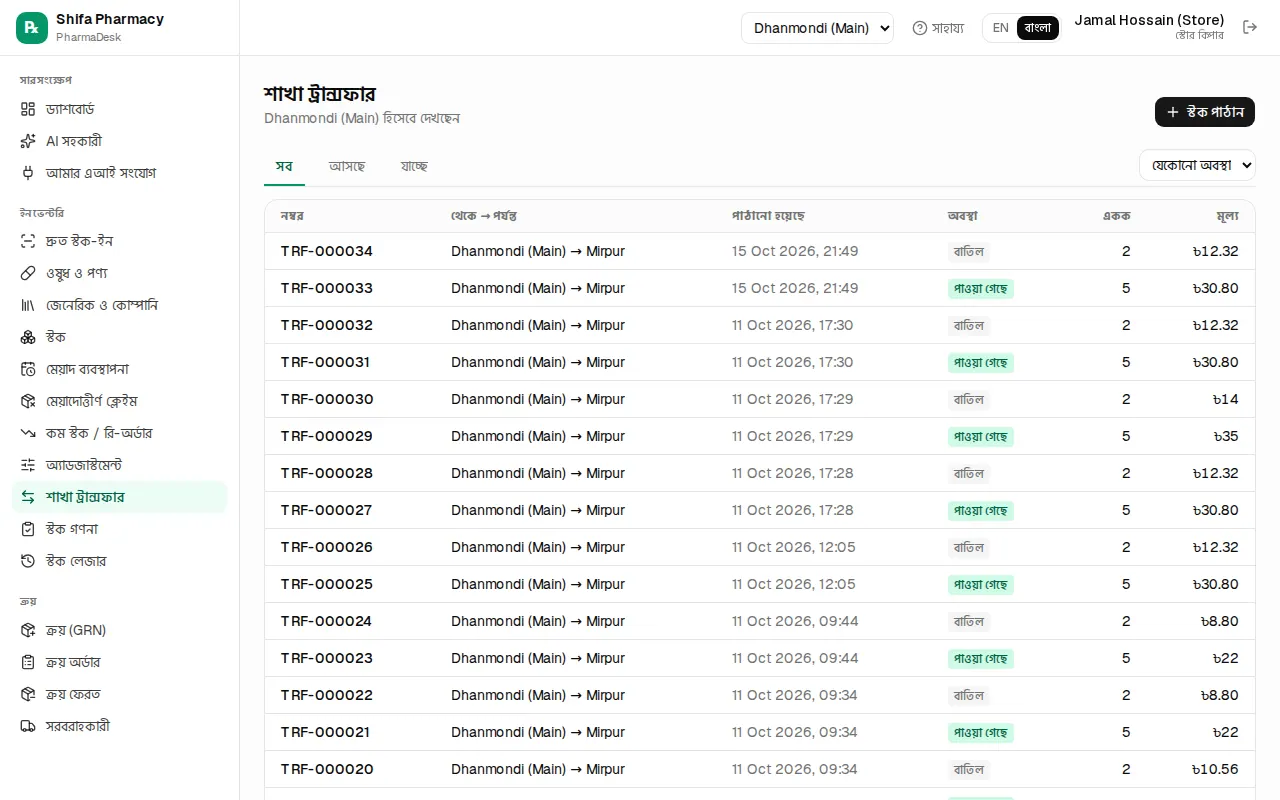Click the মূল্য column header
1280x800 pixels.
point(1227,216)
